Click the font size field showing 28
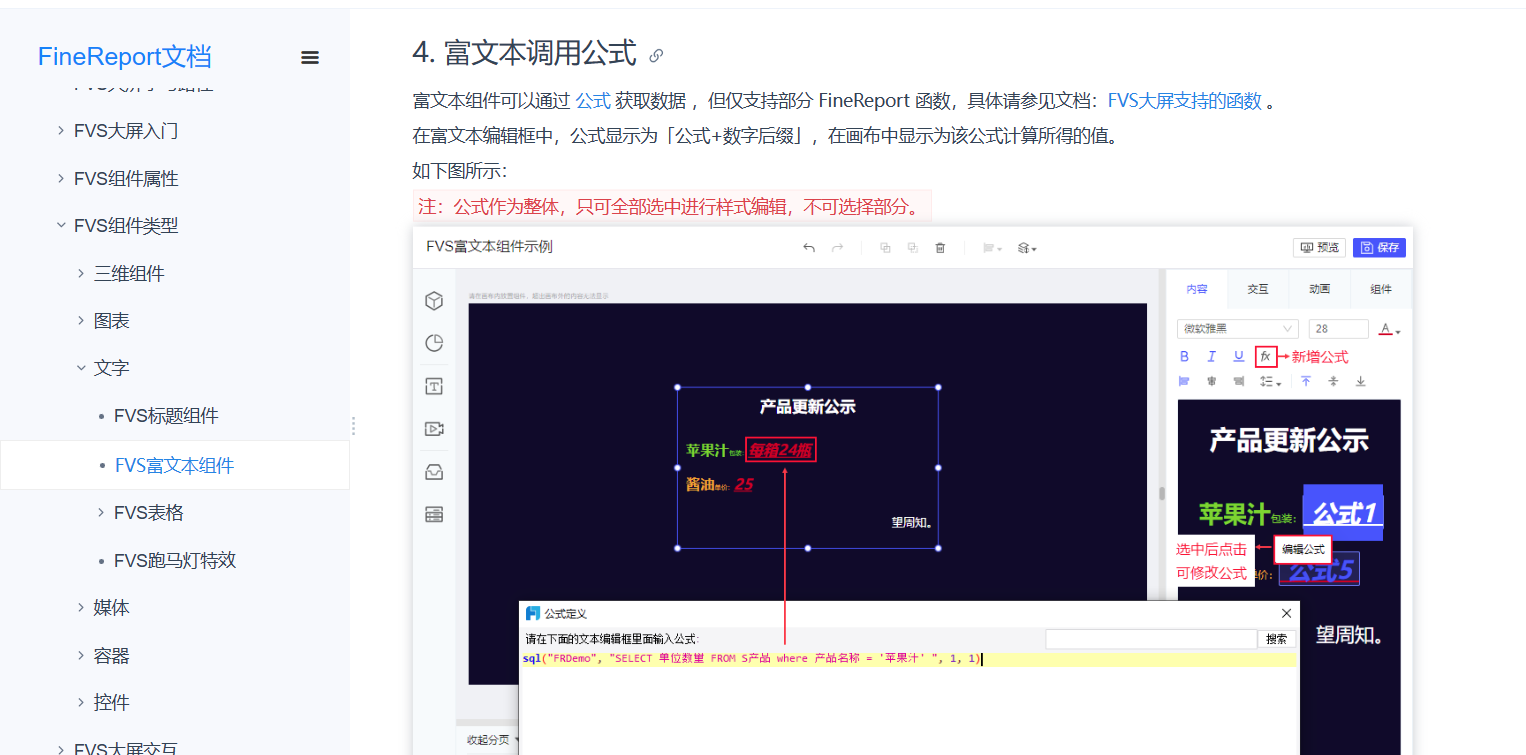The height and width of the screenshot is (755, 1526). [1338, 329]
